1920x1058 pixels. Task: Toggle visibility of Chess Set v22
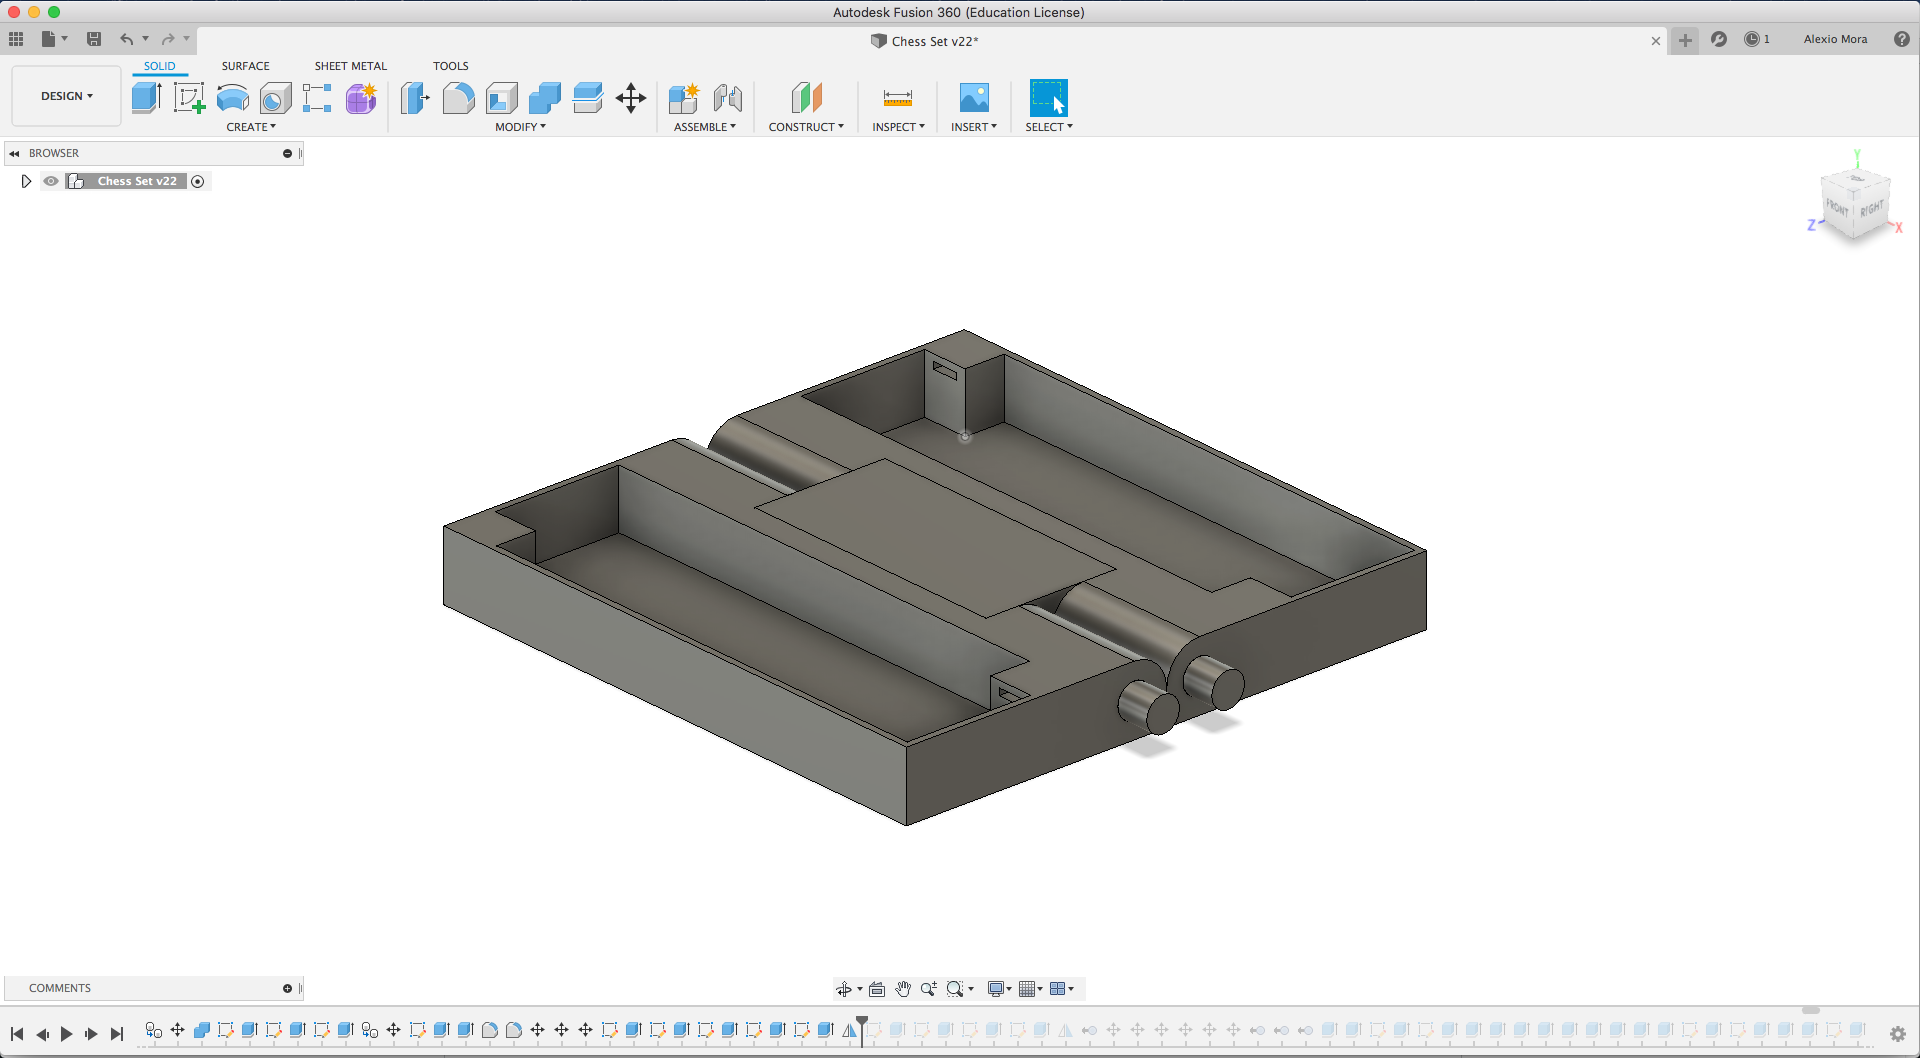[x=51, y=181]
